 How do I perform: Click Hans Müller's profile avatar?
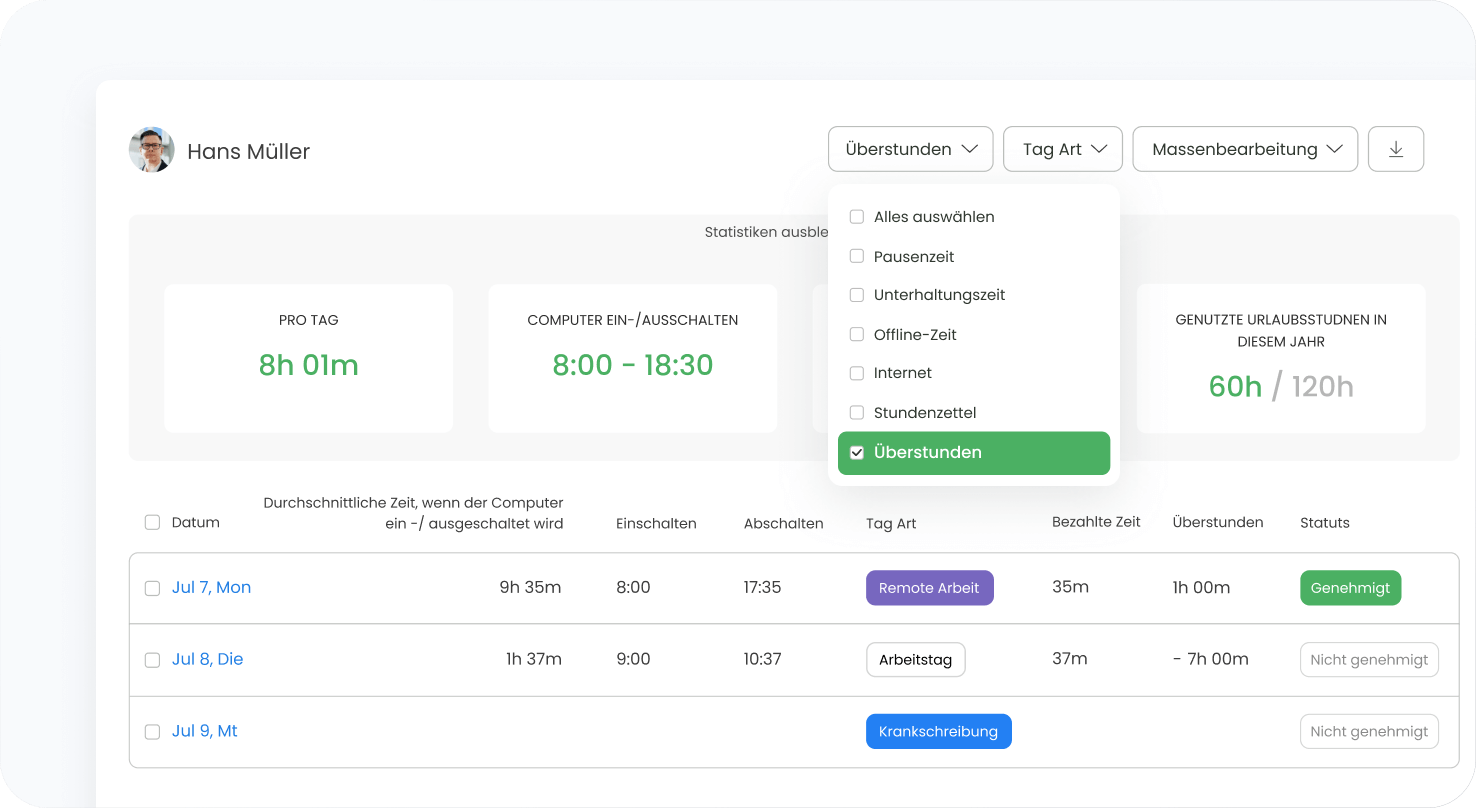[152, 150]
